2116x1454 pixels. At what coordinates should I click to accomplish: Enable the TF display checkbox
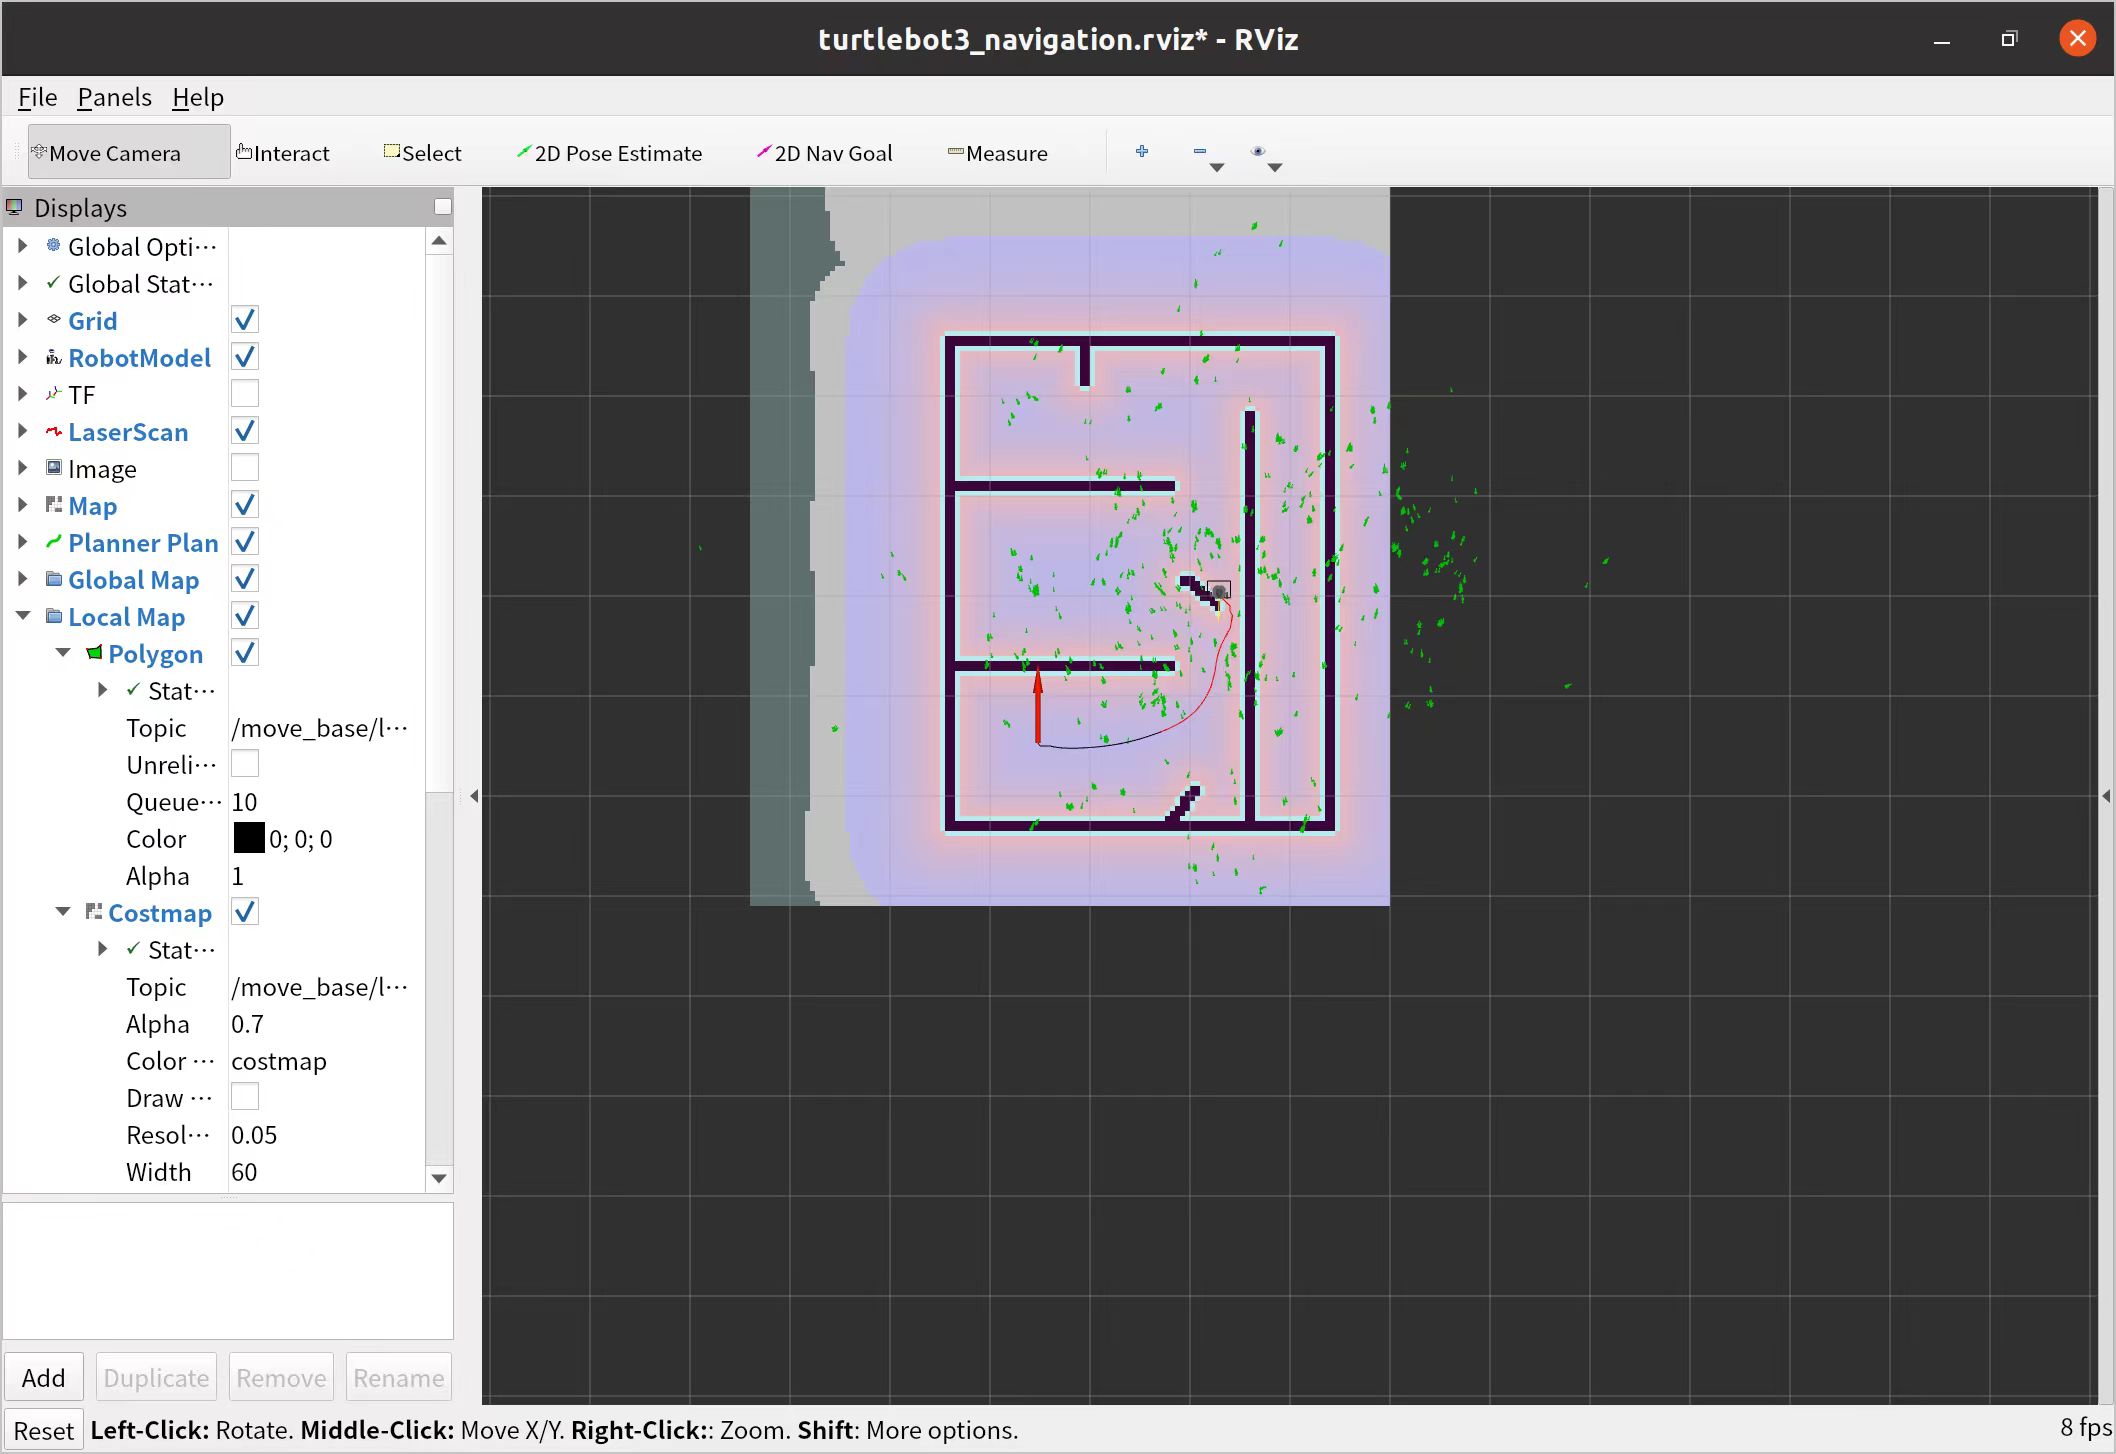(245, 394)
